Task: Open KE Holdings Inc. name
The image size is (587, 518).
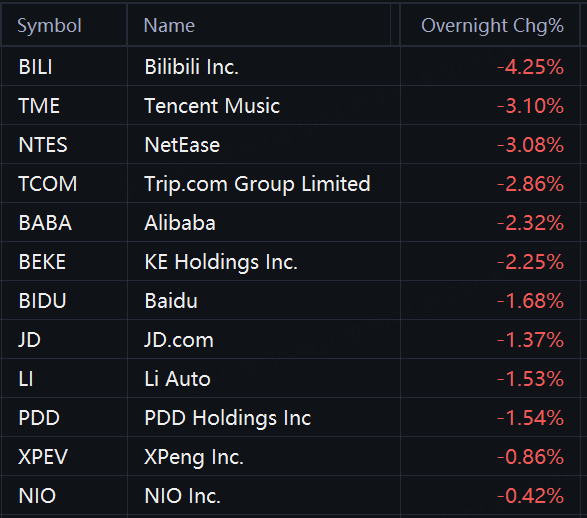Action: [x=221, y=262]
